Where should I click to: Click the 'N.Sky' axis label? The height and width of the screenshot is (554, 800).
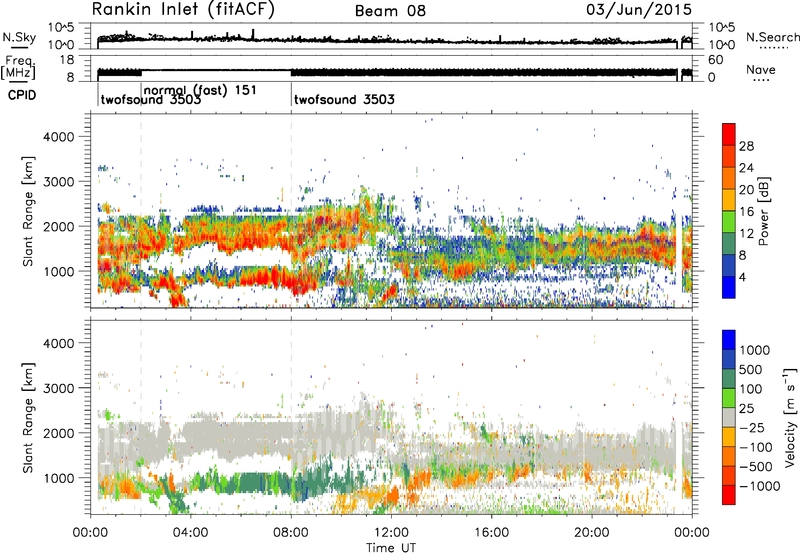click(19, 37)
